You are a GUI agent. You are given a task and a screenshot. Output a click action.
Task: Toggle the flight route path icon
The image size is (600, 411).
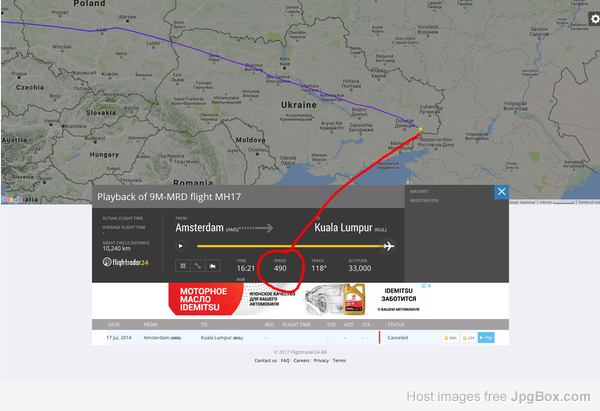198,266
